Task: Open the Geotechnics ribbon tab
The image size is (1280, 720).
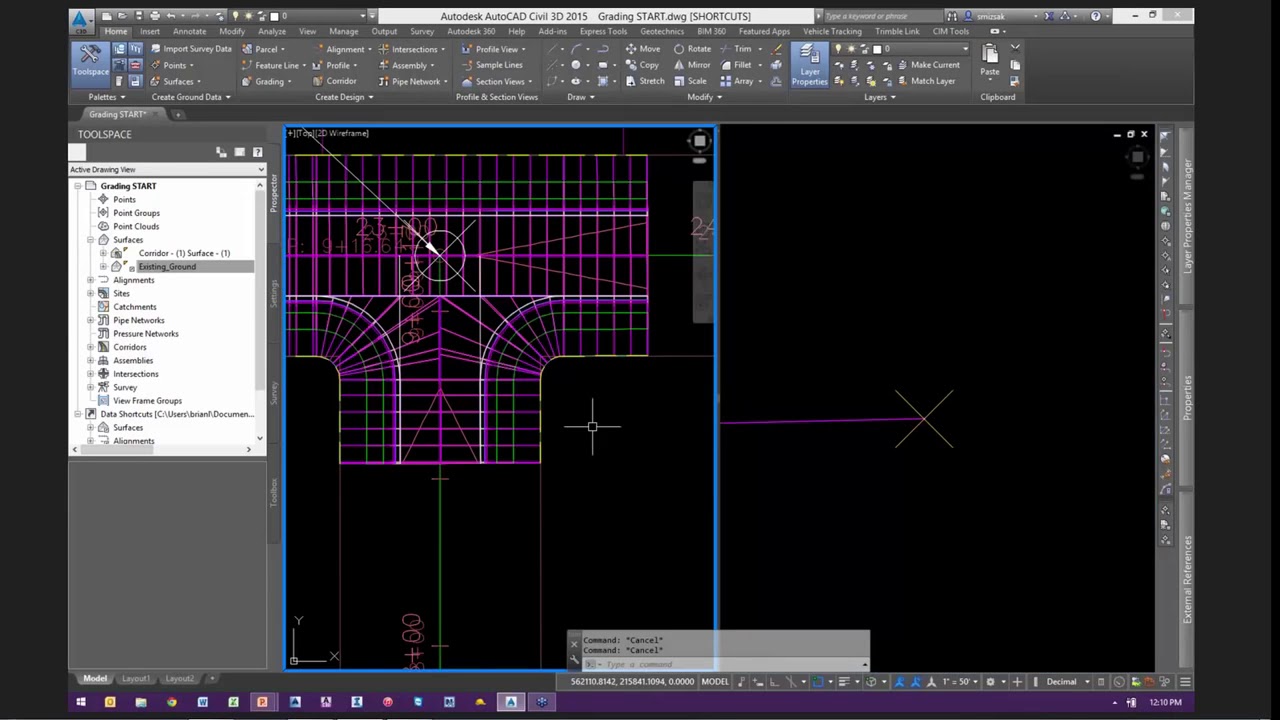Action: [662, 31]
